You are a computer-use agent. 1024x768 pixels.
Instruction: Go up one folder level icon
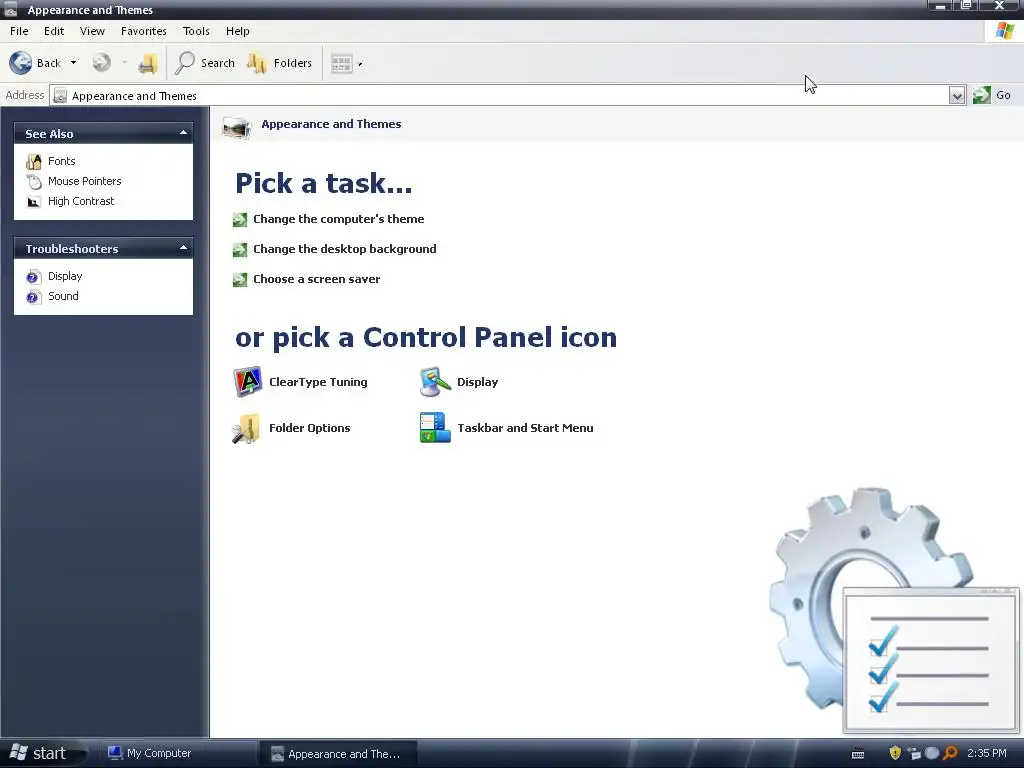tap(148, 63)
